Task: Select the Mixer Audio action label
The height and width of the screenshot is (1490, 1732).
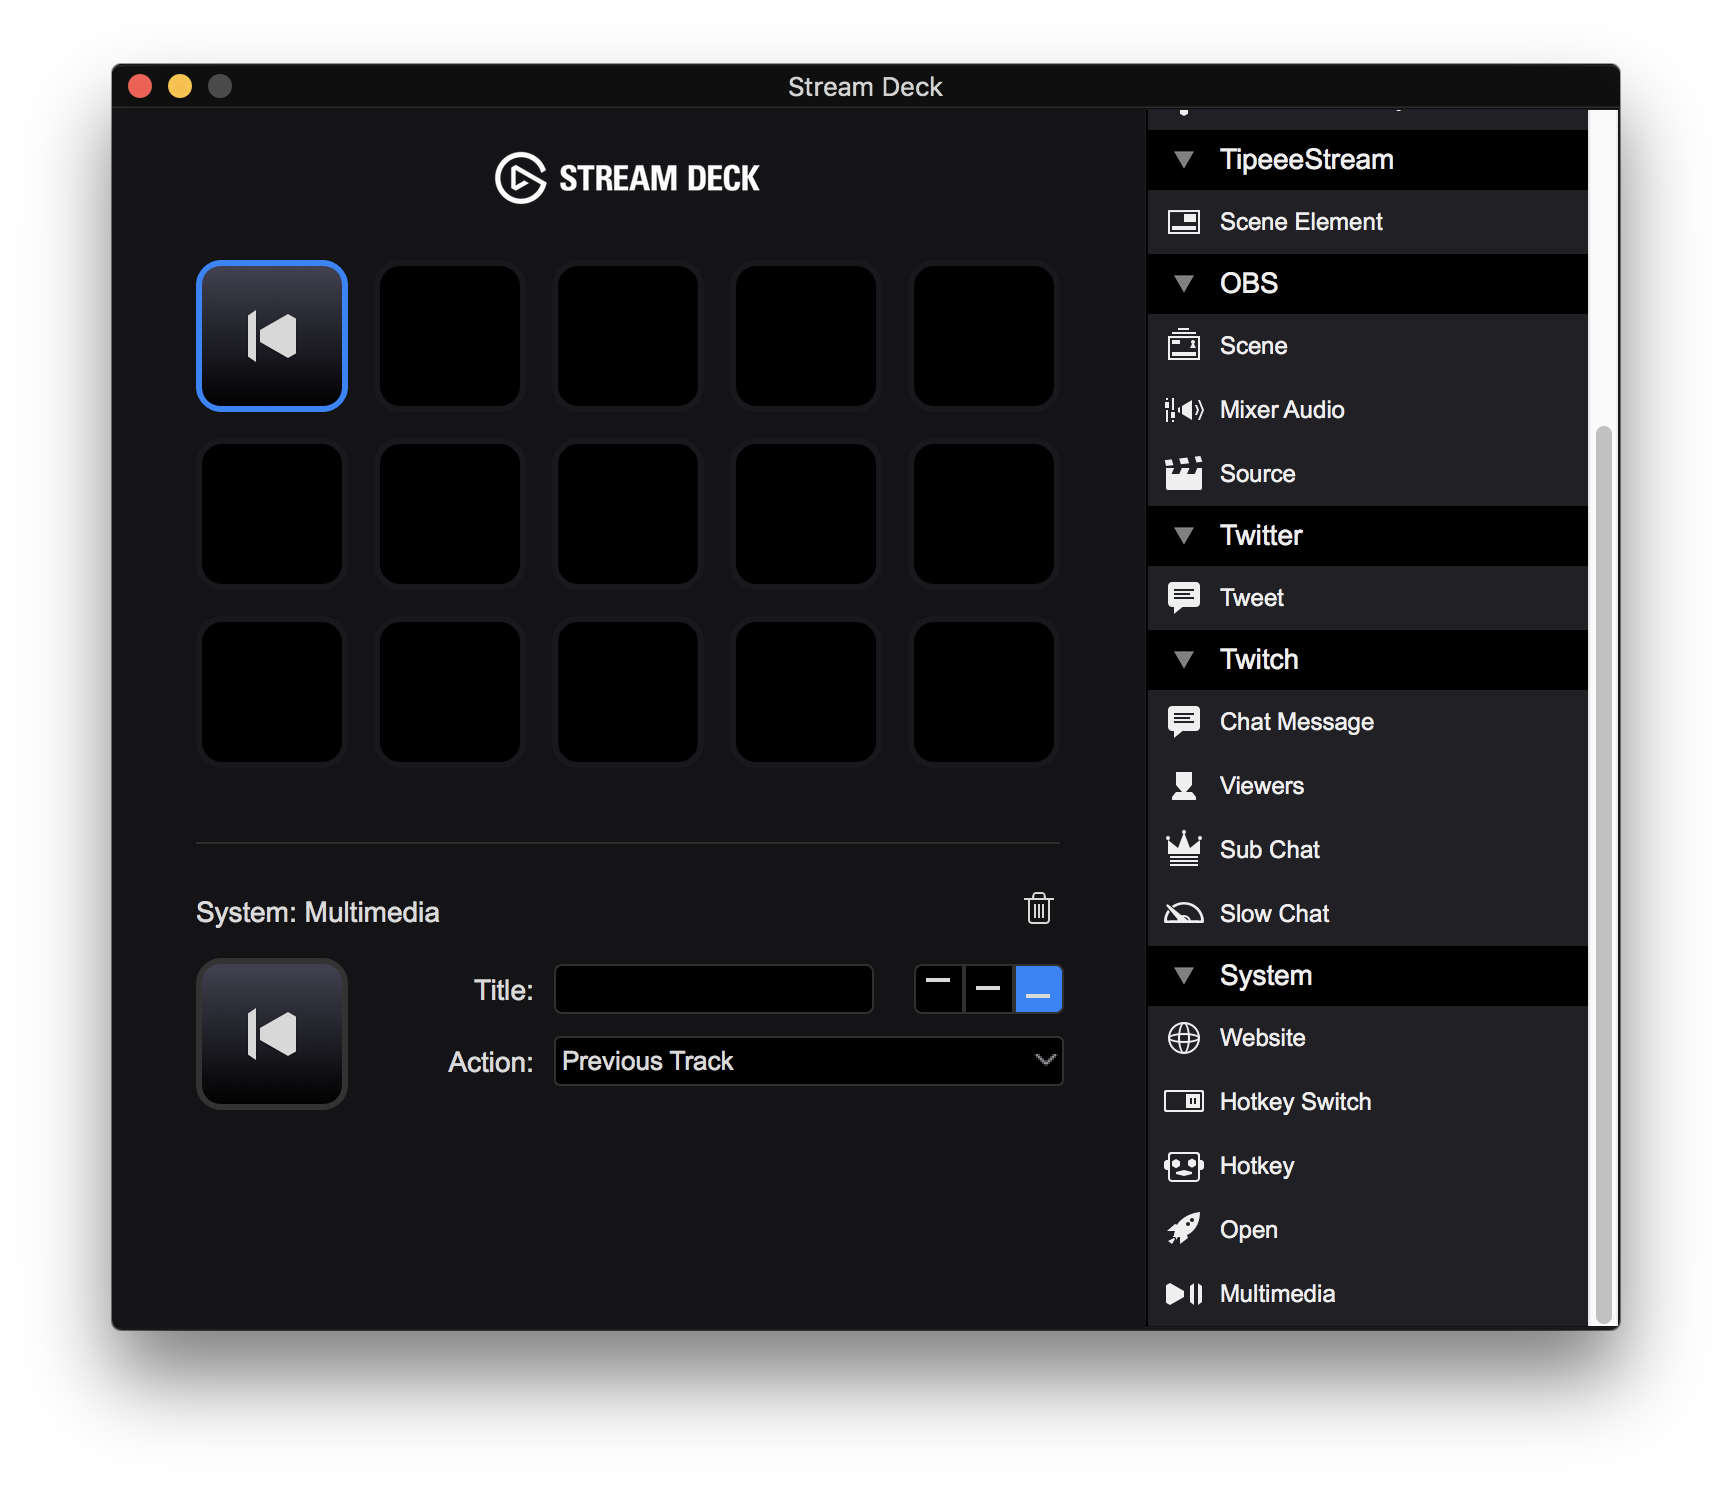Action: pyautogui.click(x=1282, y=410)
